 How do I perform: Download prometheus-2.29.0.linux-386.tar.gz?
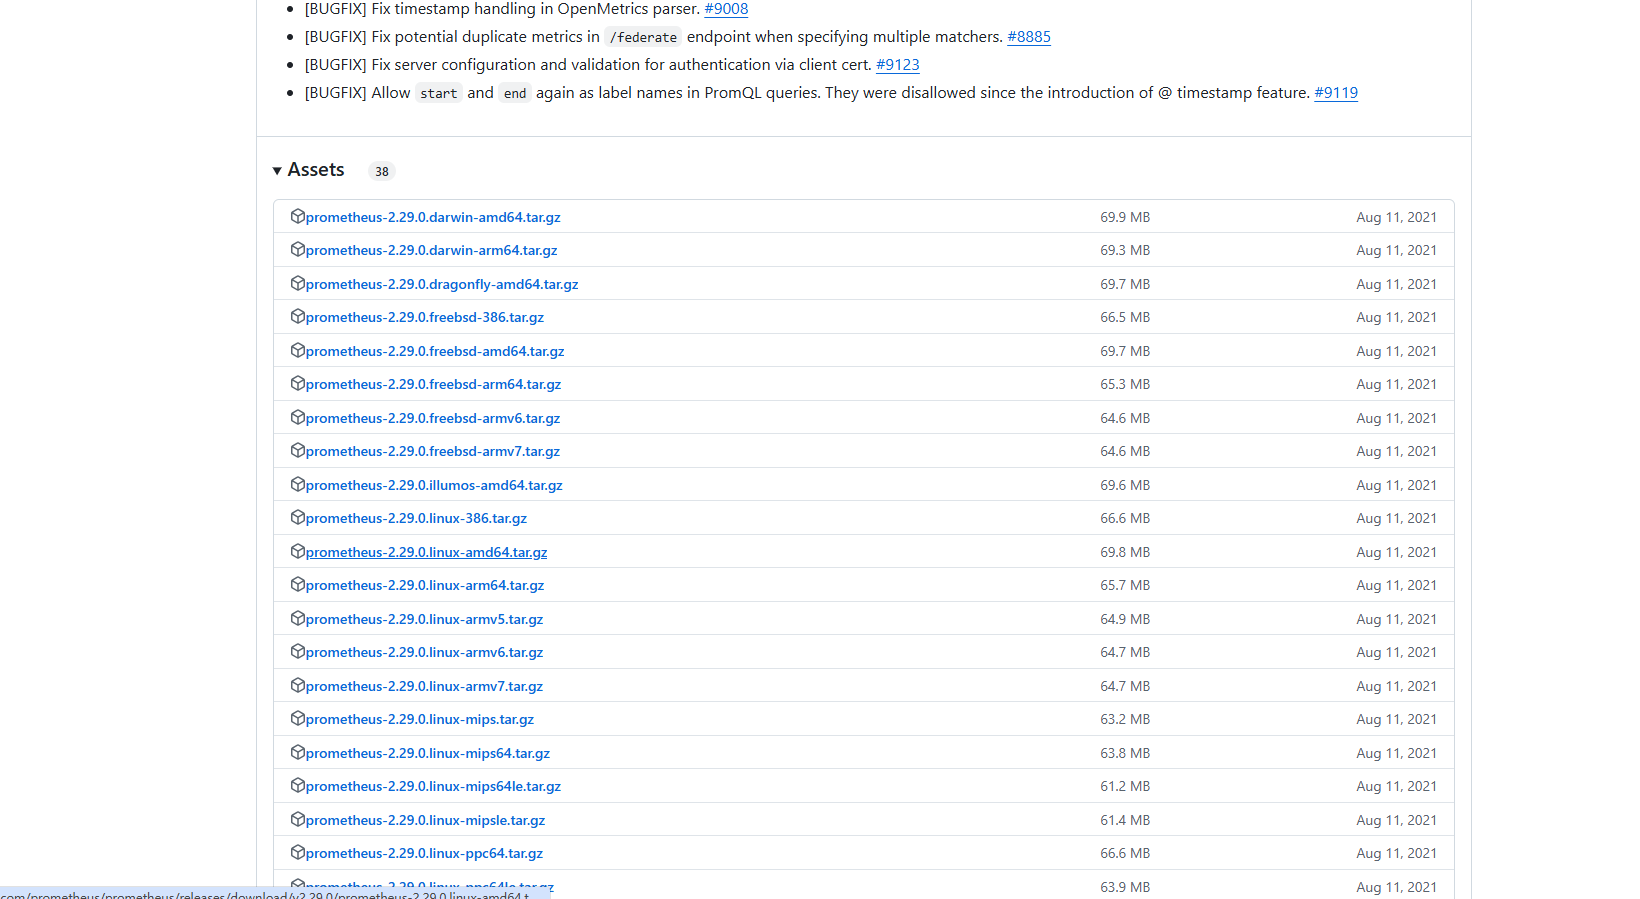click(x=416, y=518)
